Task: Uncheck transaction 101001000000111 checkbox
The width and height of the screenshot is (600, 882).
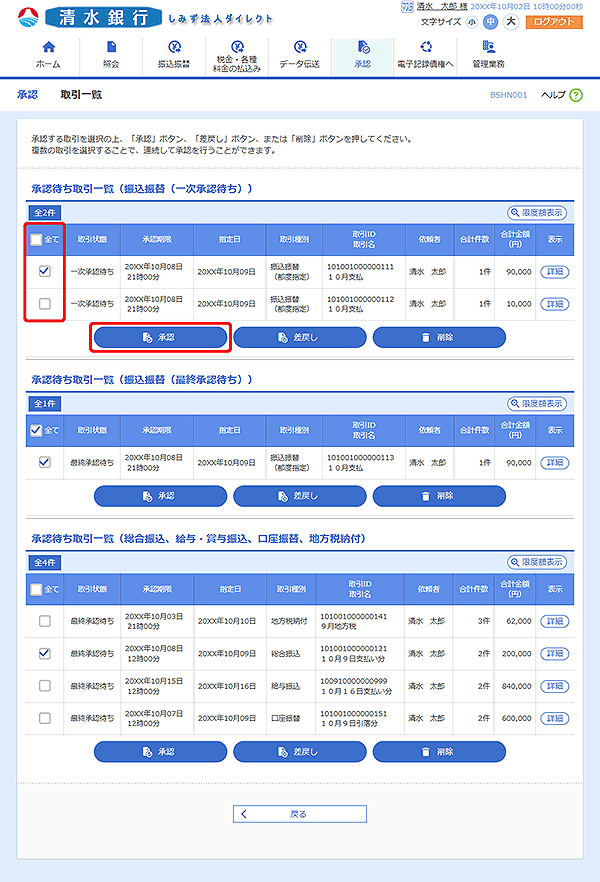Action: click(44, 271)
